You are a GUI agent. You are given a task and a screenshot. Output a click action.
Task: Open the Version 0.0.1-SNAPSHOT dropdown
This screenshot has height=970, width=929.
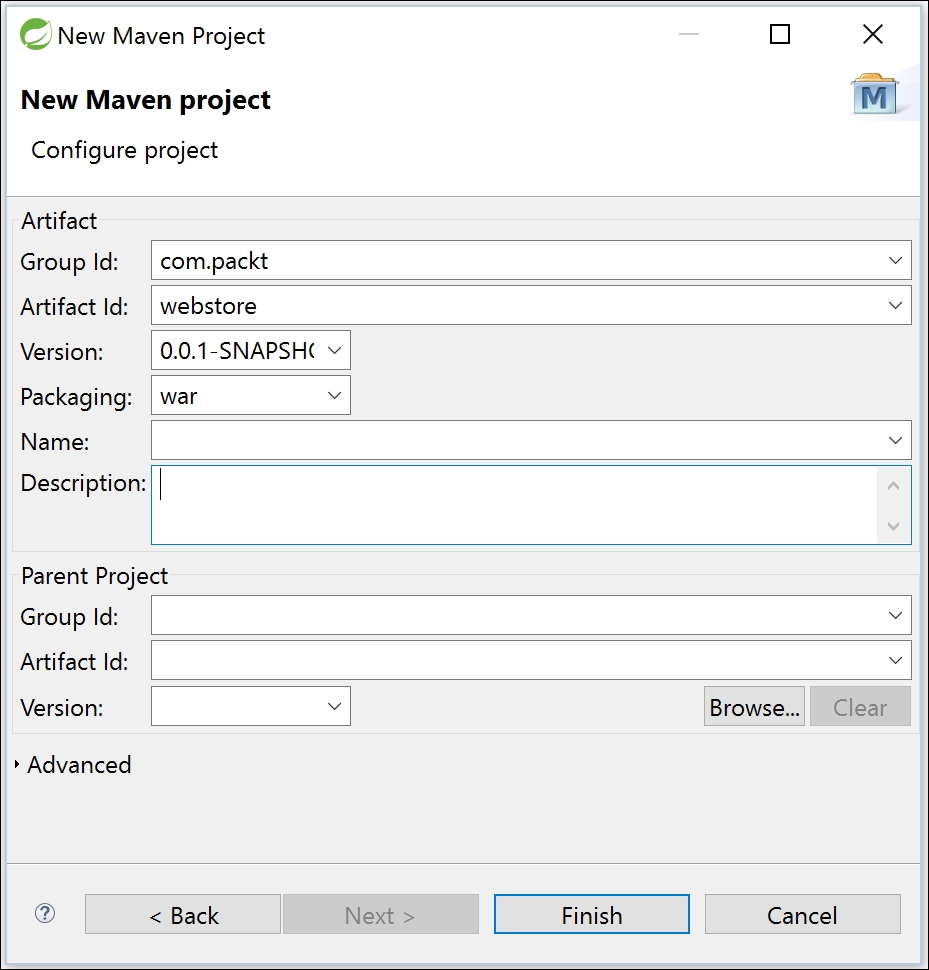334,351
